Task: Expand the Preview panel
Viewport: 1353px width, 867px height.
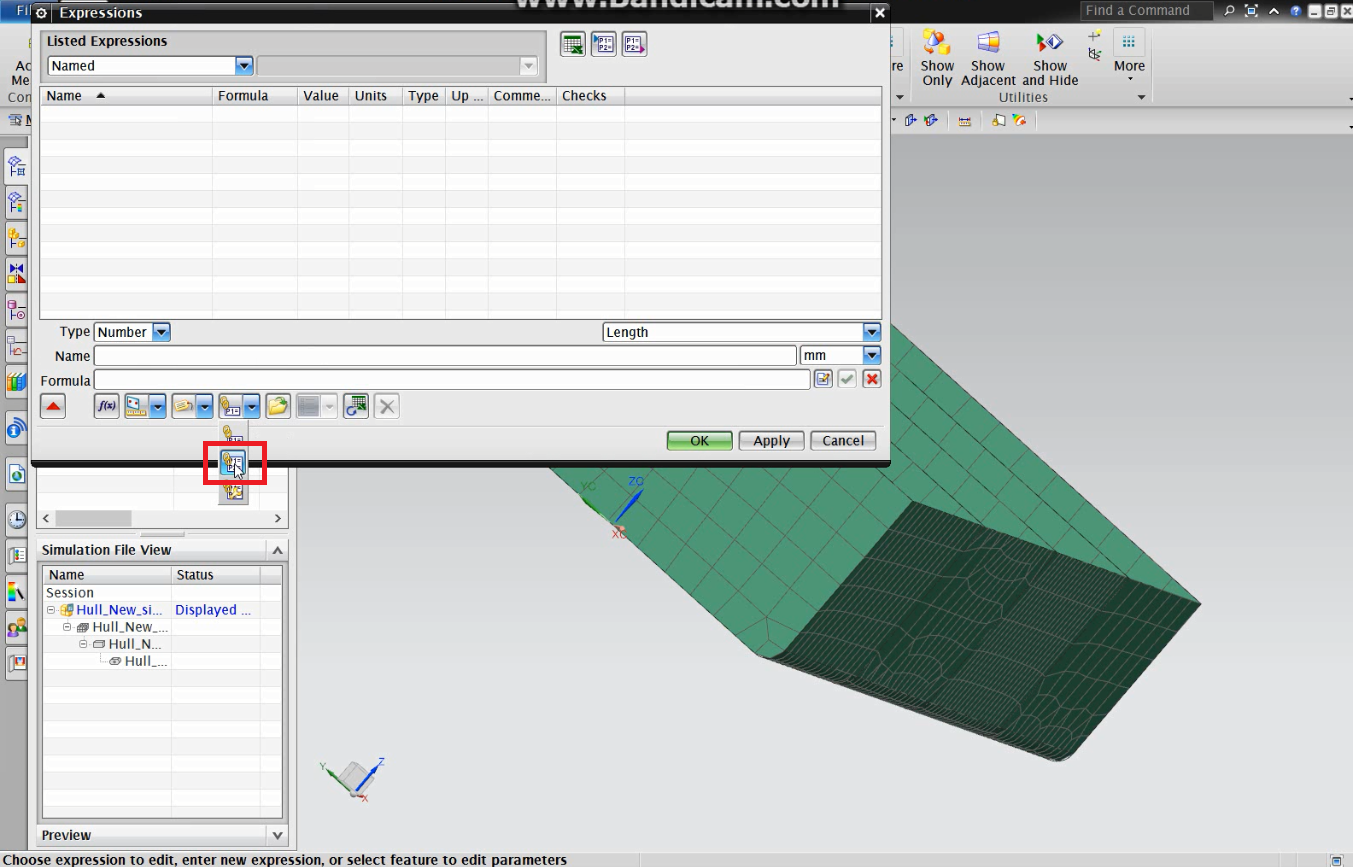Action: coord(278,835)
